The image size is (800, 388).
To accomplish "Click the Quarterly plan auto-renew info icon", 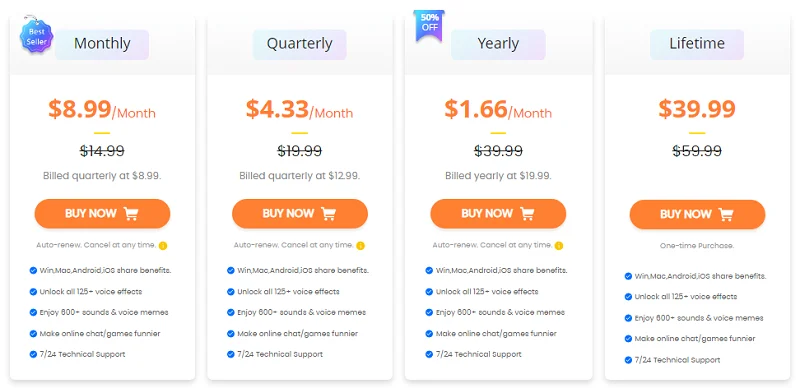I will tap(360, 246).
